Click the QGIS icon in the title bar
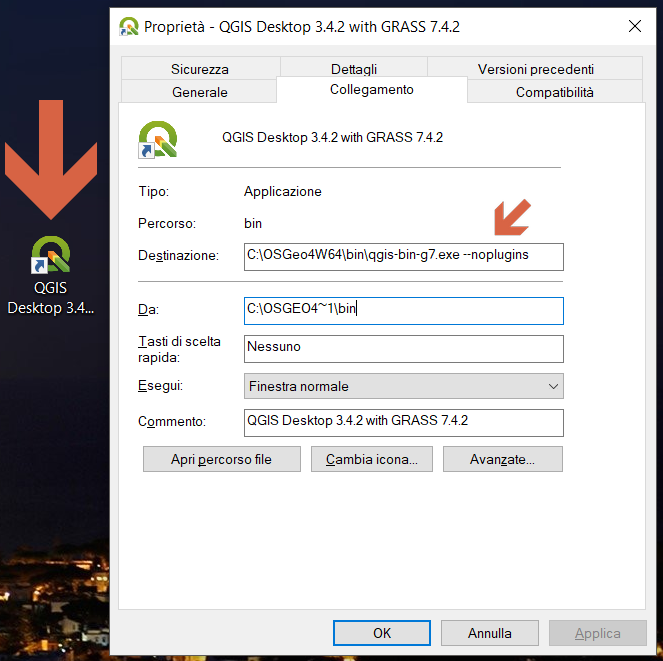 click(x=129, y=26)
